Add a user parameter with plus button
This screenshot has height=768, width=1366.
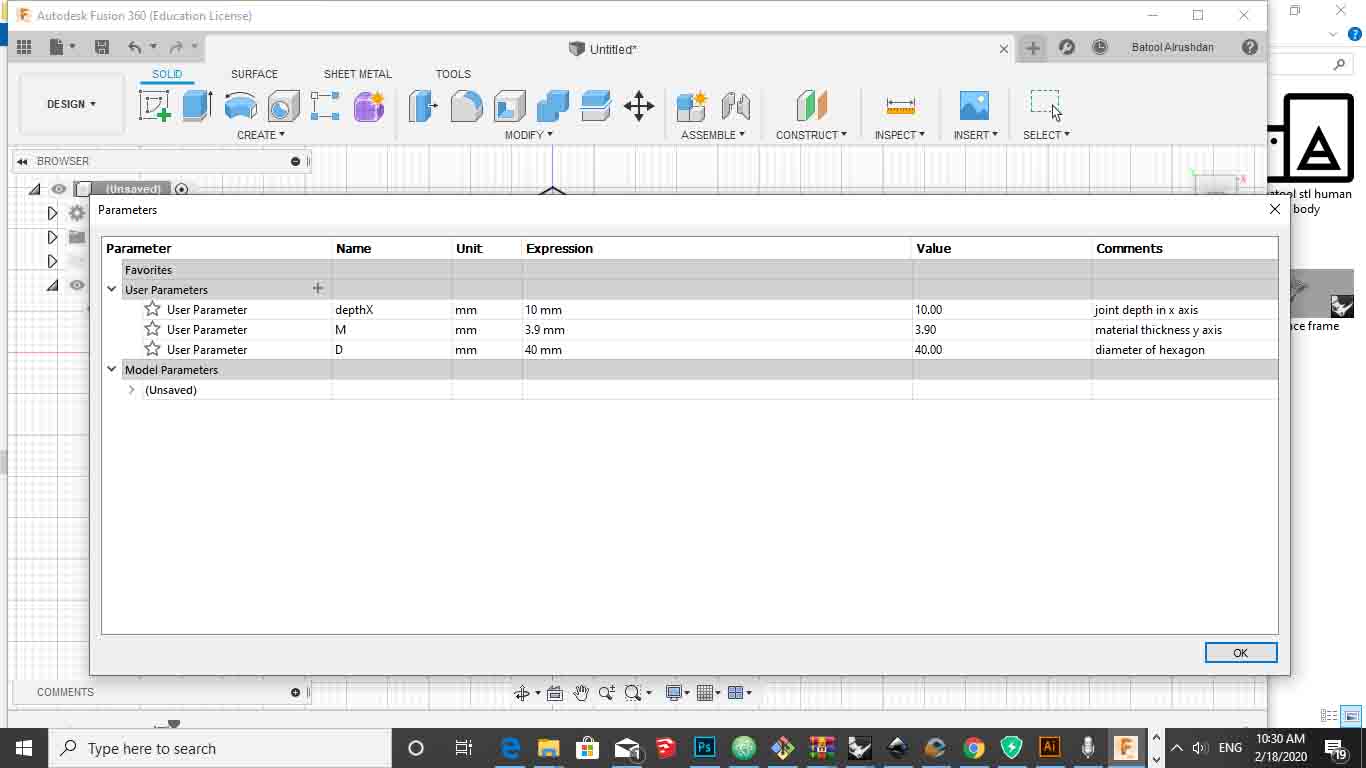tap(318, 288)
